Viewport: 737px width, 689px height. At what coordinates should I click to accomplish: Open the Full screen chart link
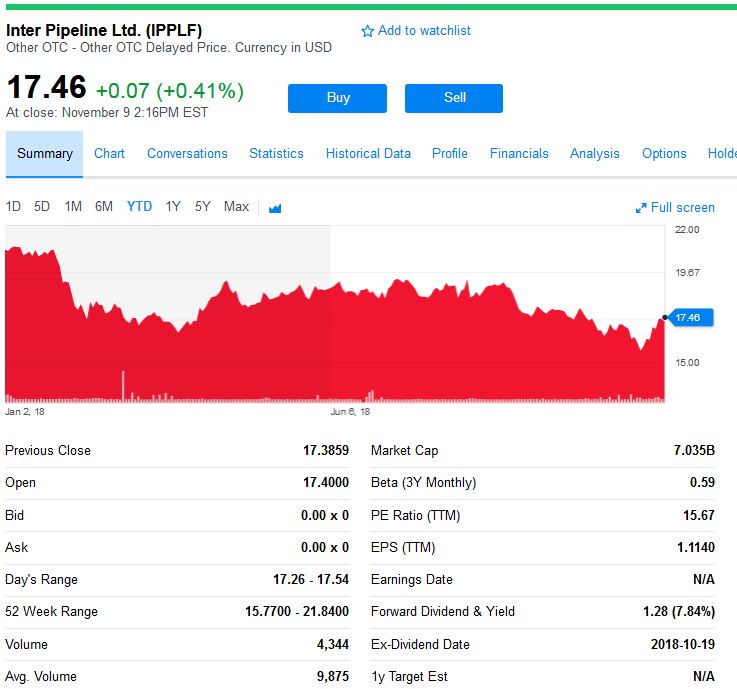pyautogui.click(x=675, y=207)
